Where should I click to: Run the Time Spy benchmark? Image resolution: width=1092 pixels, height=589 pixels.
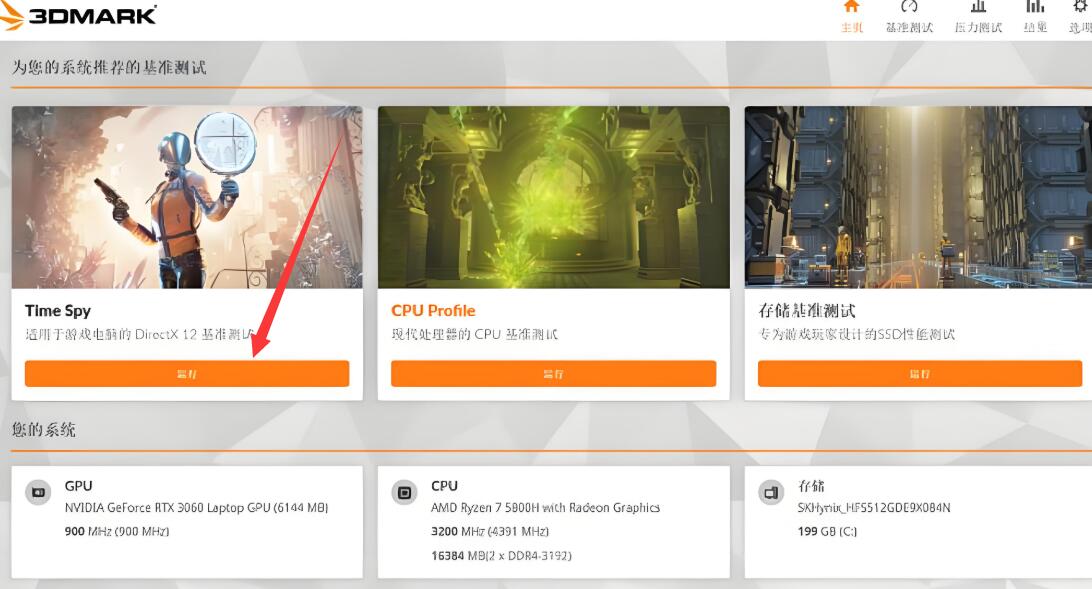(187, 373)
